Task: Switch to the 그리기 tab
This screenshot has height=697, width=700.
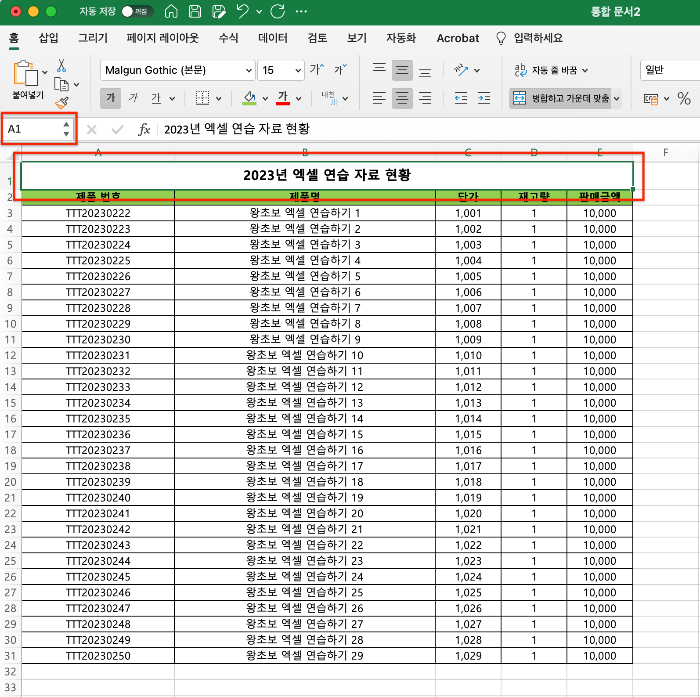Action: tap(93, 38)
